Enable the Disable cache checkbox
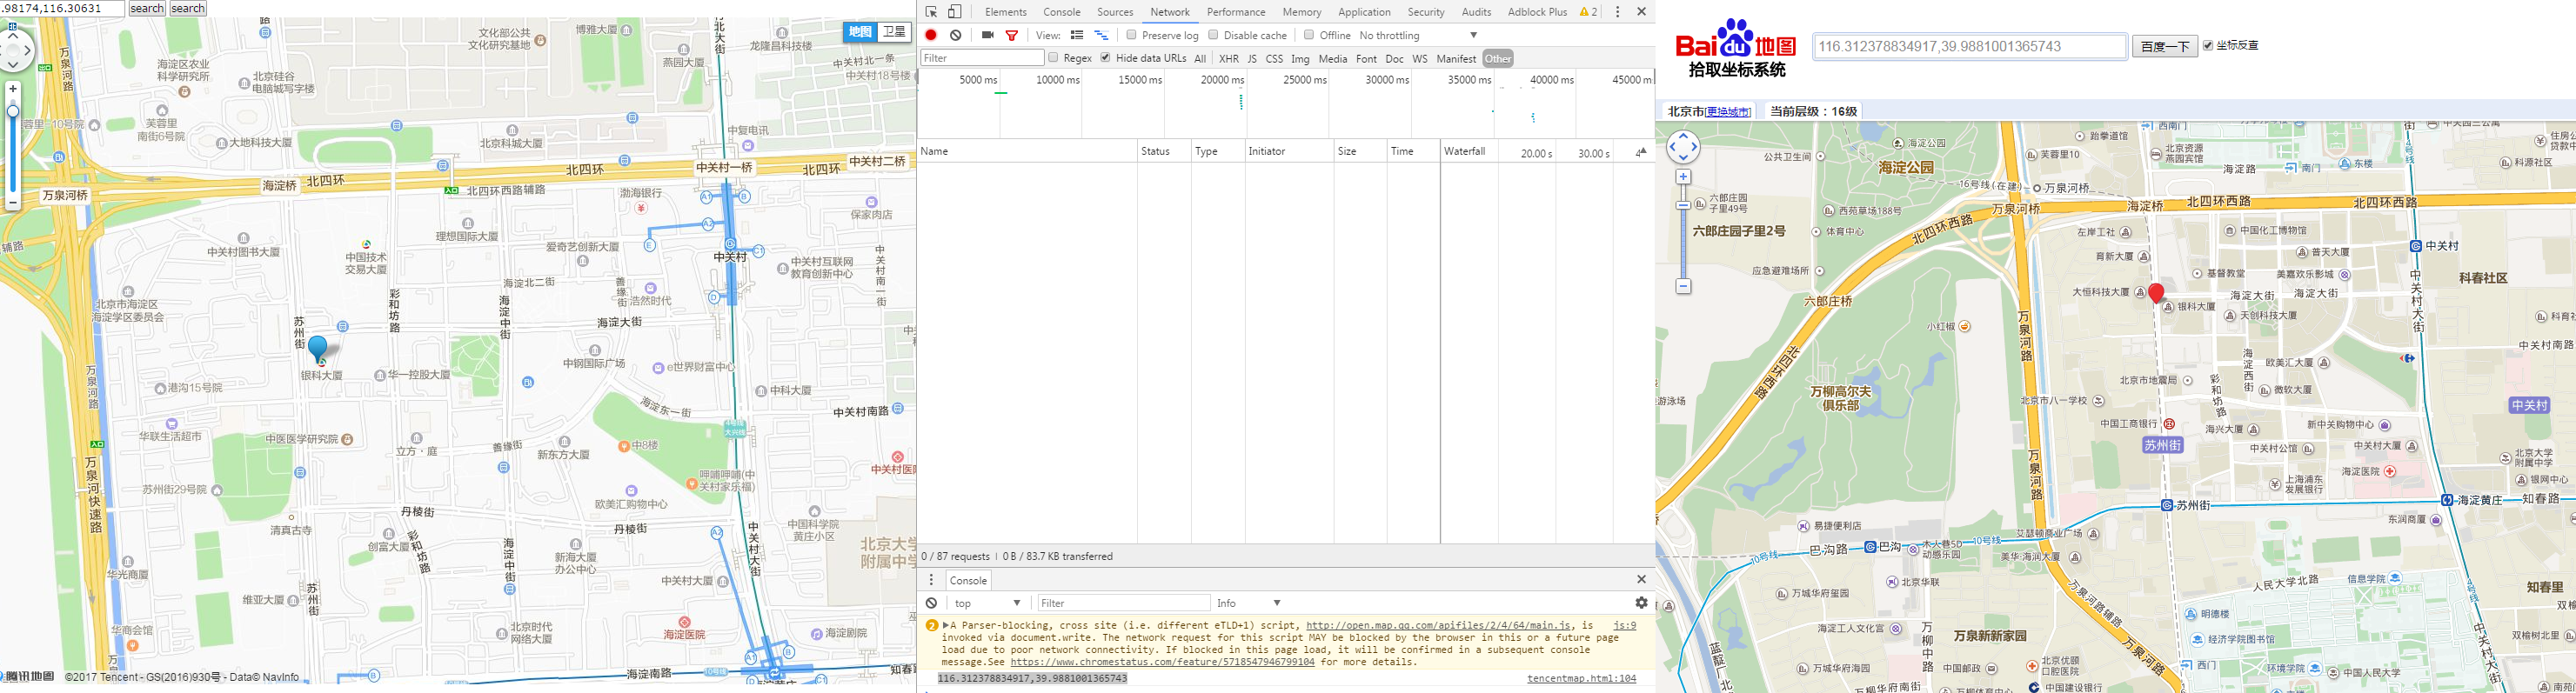2576x693 pixels. click(x=1213, y=35)
